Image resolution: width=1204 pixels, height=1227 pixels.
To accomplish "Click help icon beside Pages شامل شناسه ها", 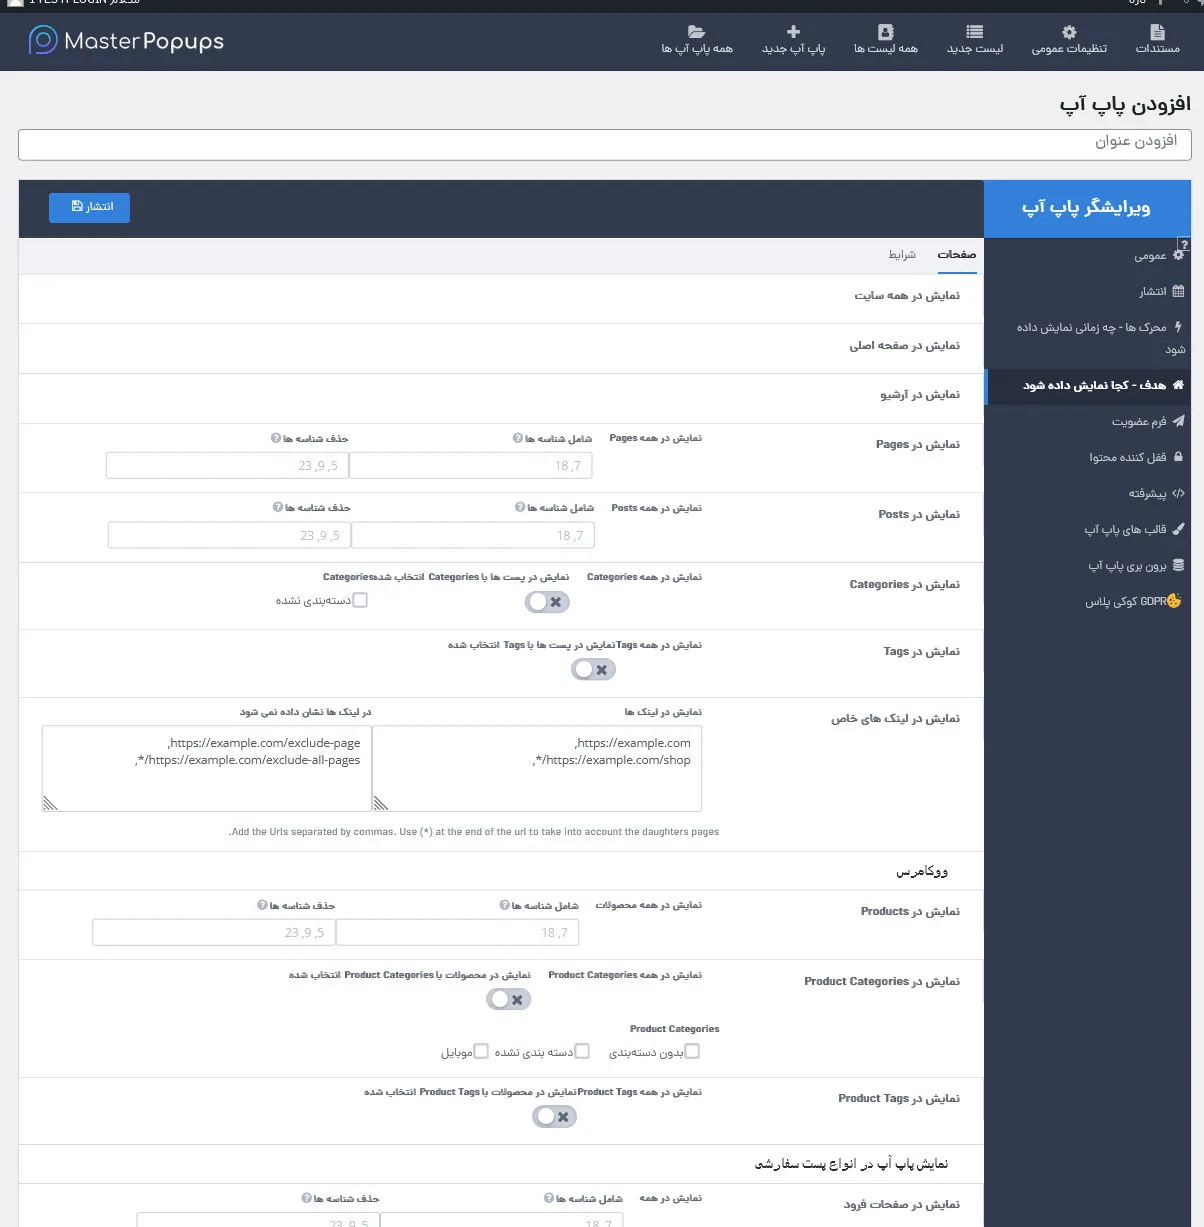I will point(518,438).
